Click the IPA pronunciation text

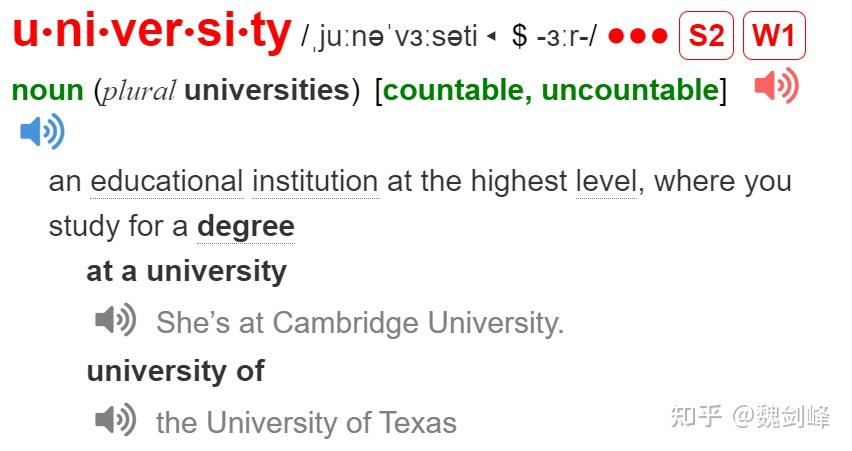[x=390, y=36]
